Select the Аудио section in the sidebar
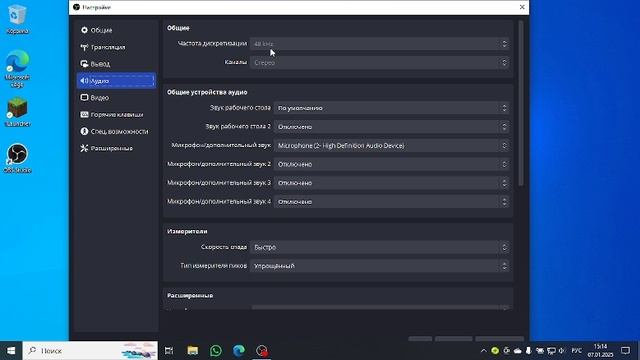640x360 pixels. point(116,81)
